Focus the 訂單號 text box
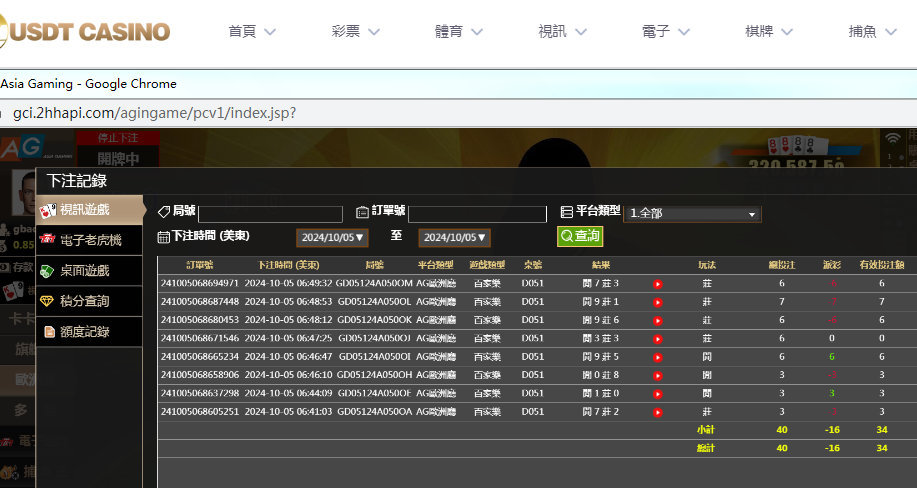The width and height of the screenshot is (917, 488). [477, 214]
